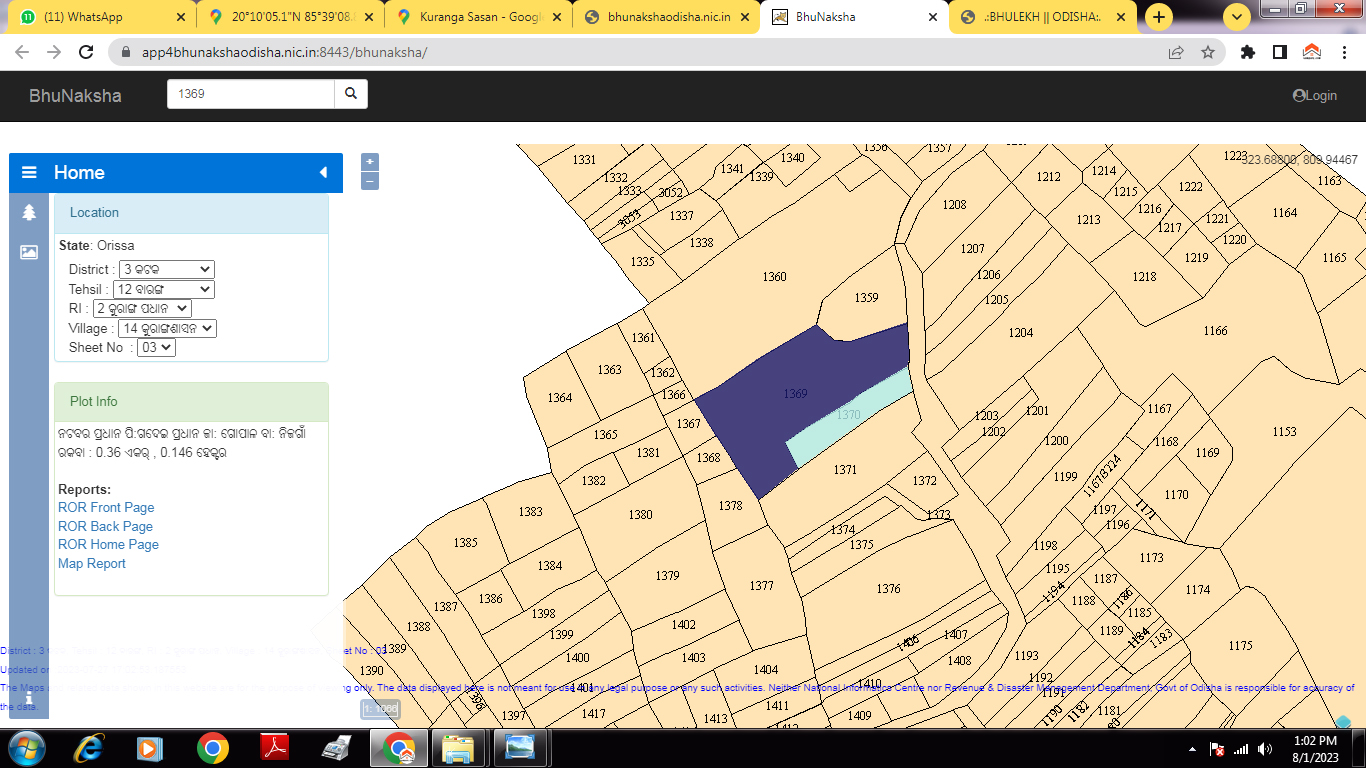Click the Login link
The height and width of the screenshot is (768, 1366).
pyautogui.click(x=1315, y=96)
